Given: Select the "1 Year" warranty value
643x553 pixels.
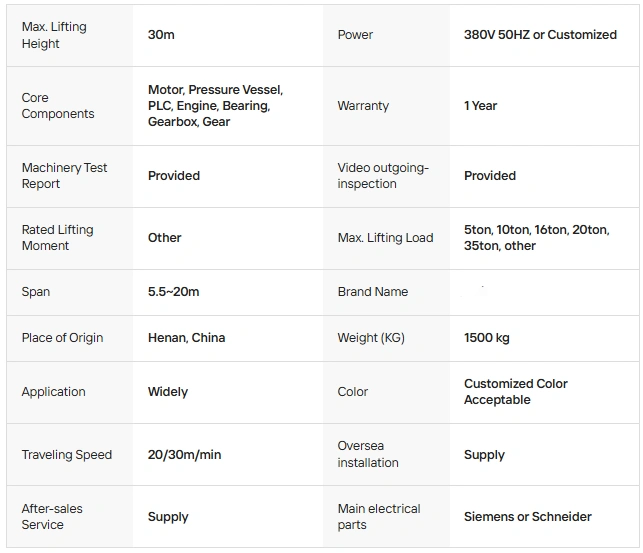Looking at the screenshot, I should pos(480,106).
